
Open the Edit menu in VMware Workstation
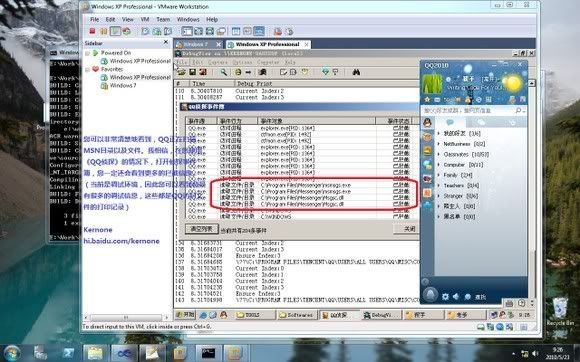click(x=110, y=19)
